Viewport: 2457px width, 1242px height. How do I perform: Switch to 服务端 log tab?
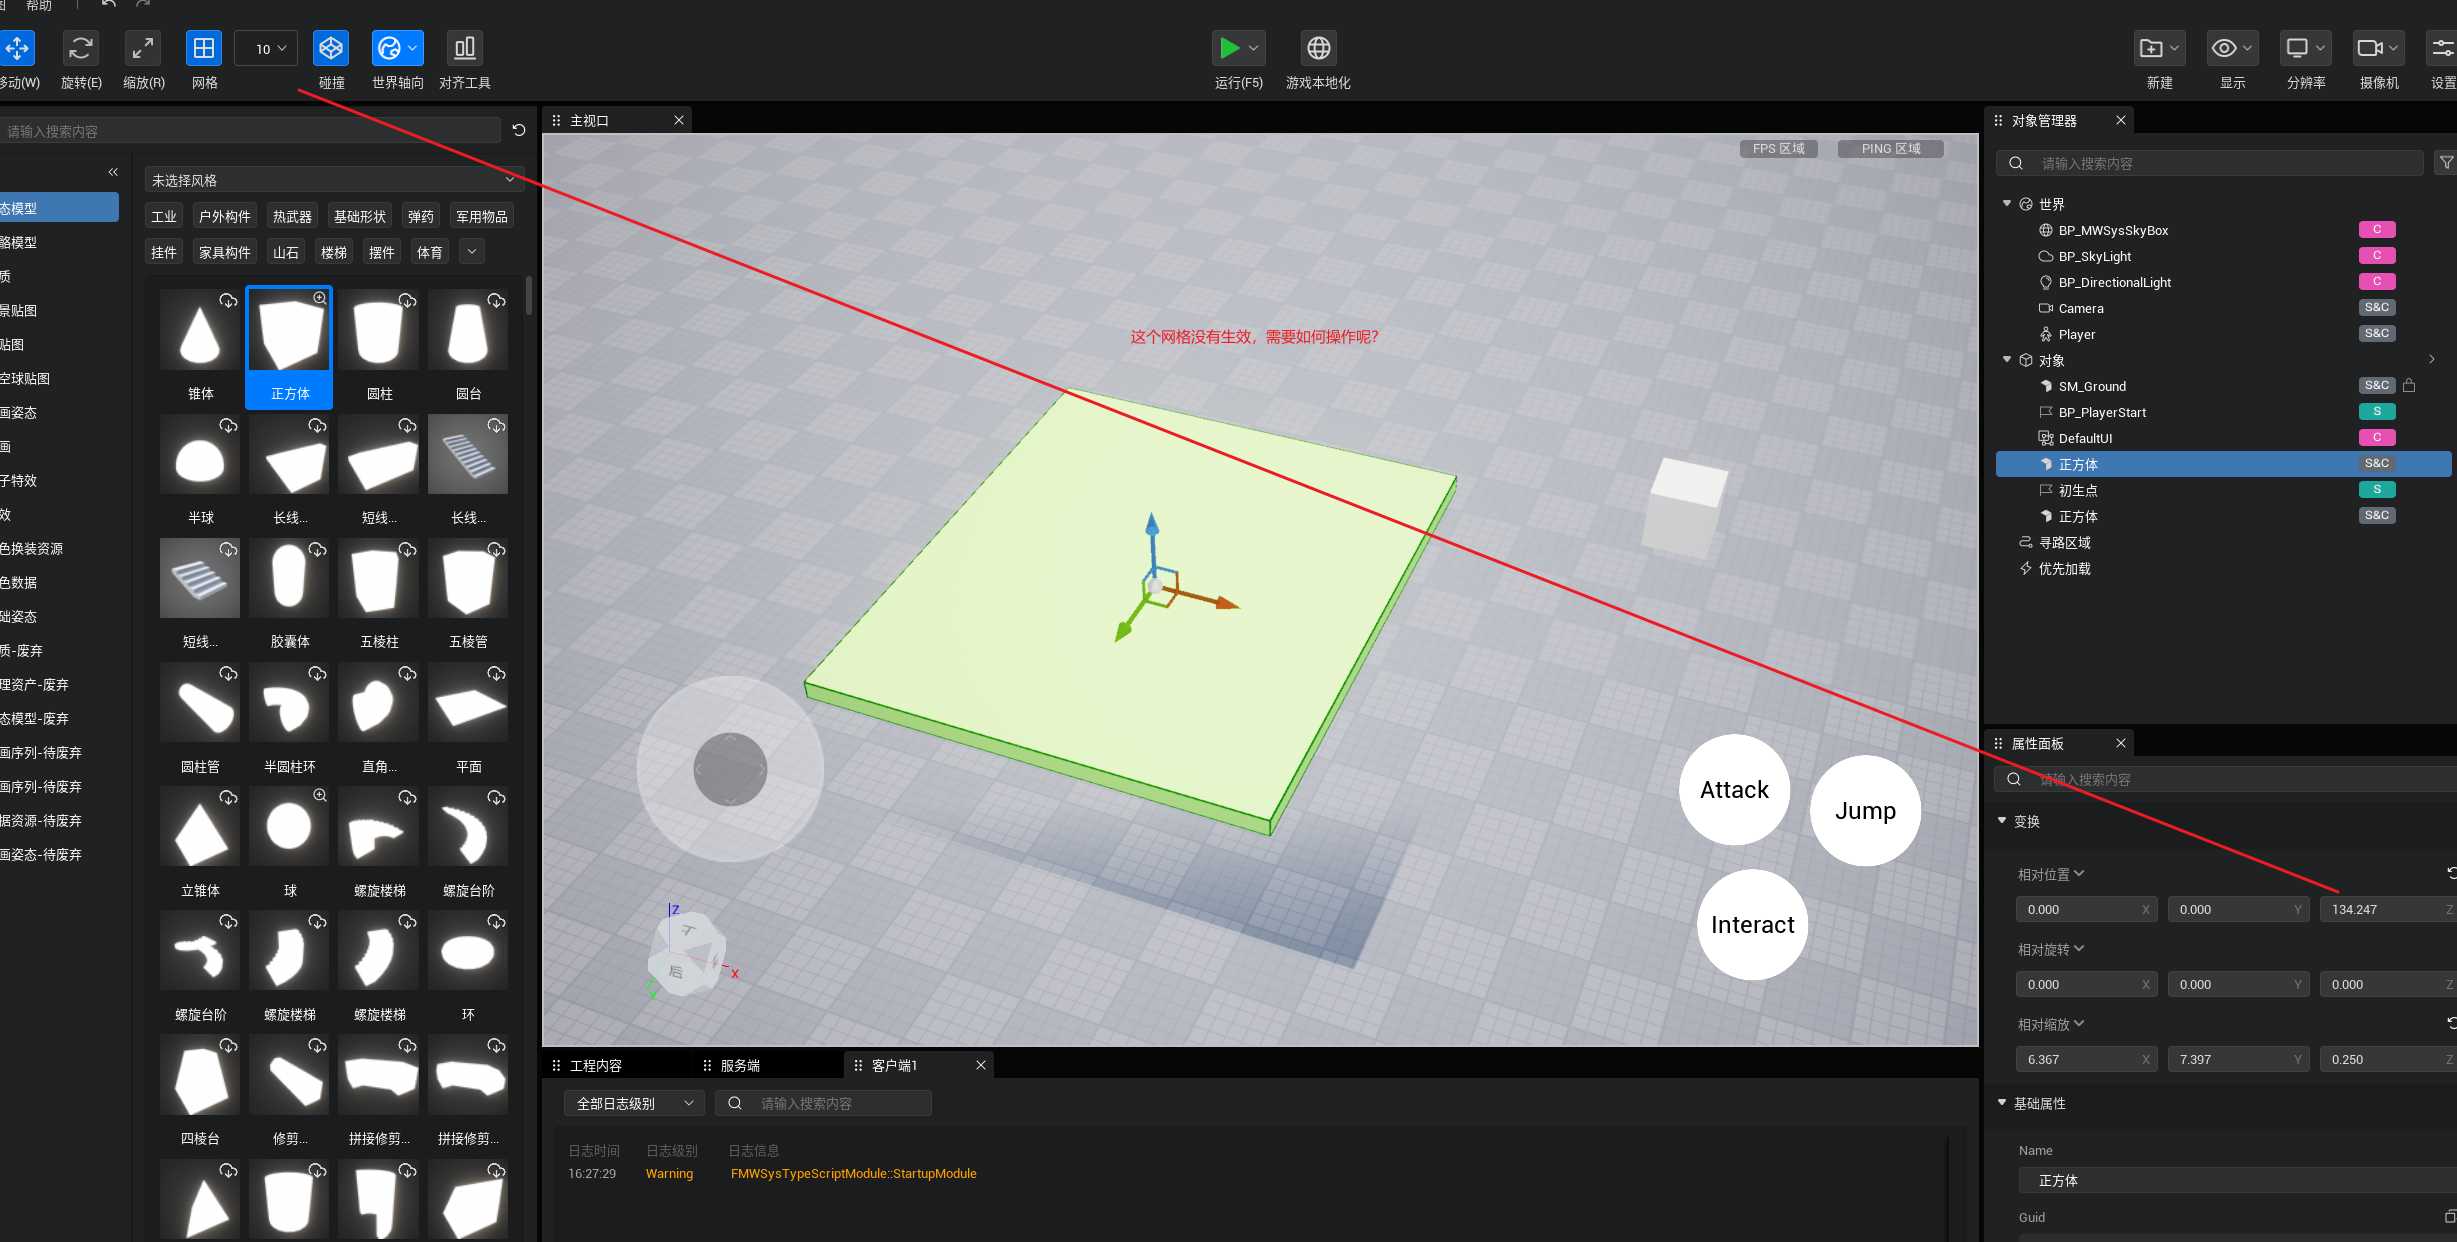pyautogui.click(x=740, y=1065)
